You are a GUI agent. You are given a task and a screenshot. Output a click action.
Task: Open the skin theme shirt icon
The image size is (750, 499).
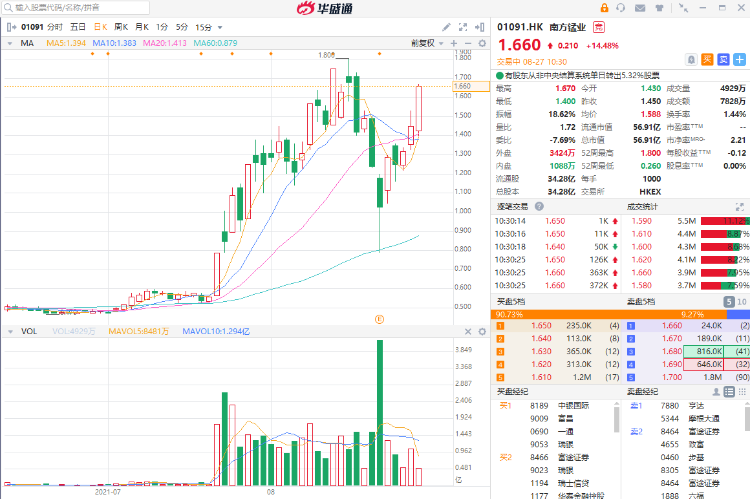point(659,8)
